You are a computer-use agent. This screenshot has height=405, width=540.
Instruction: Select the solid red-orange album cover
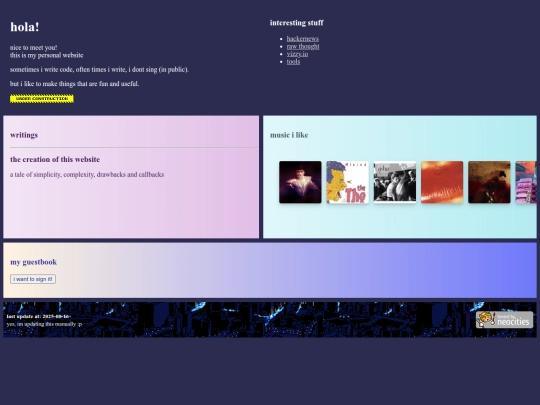[442, 182]
